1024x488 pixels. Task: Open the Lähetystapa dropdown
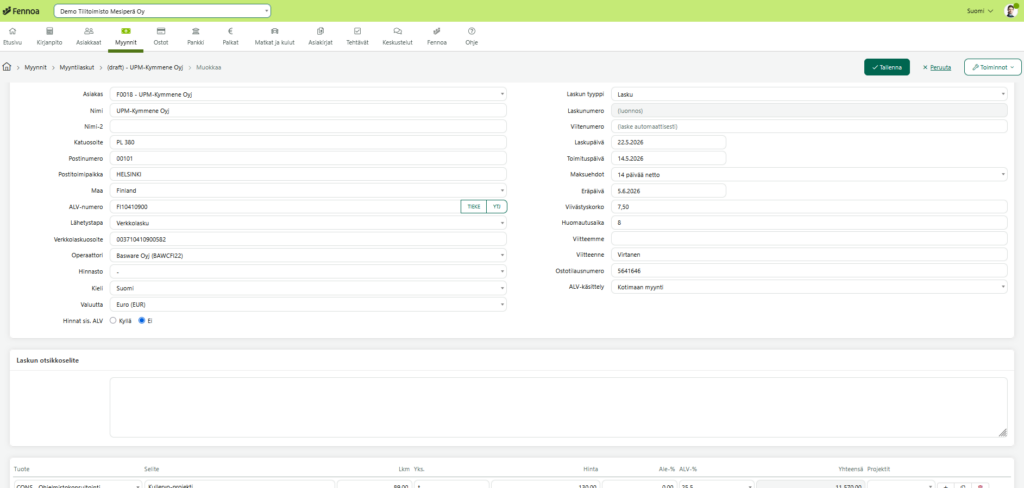[308, 223]
